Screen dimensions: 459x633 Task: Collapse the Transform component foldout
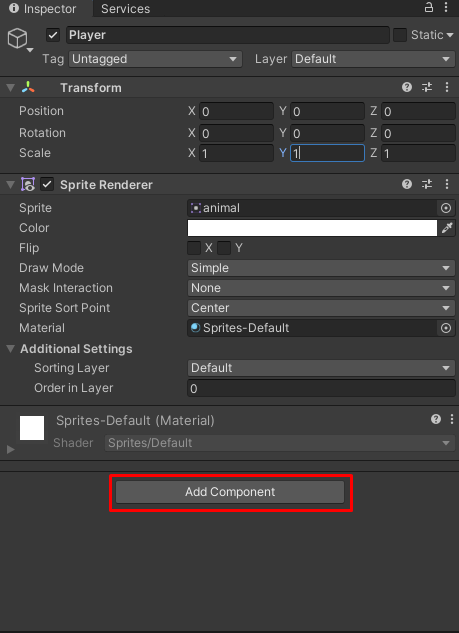click(10, 88)
